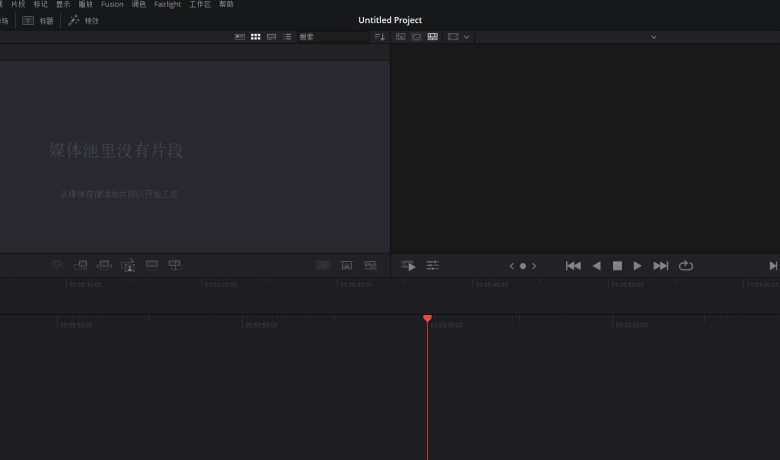Click the media pool 搜索 search field
The width and height of the screenshot is (780, 460).
coord(333,37)
